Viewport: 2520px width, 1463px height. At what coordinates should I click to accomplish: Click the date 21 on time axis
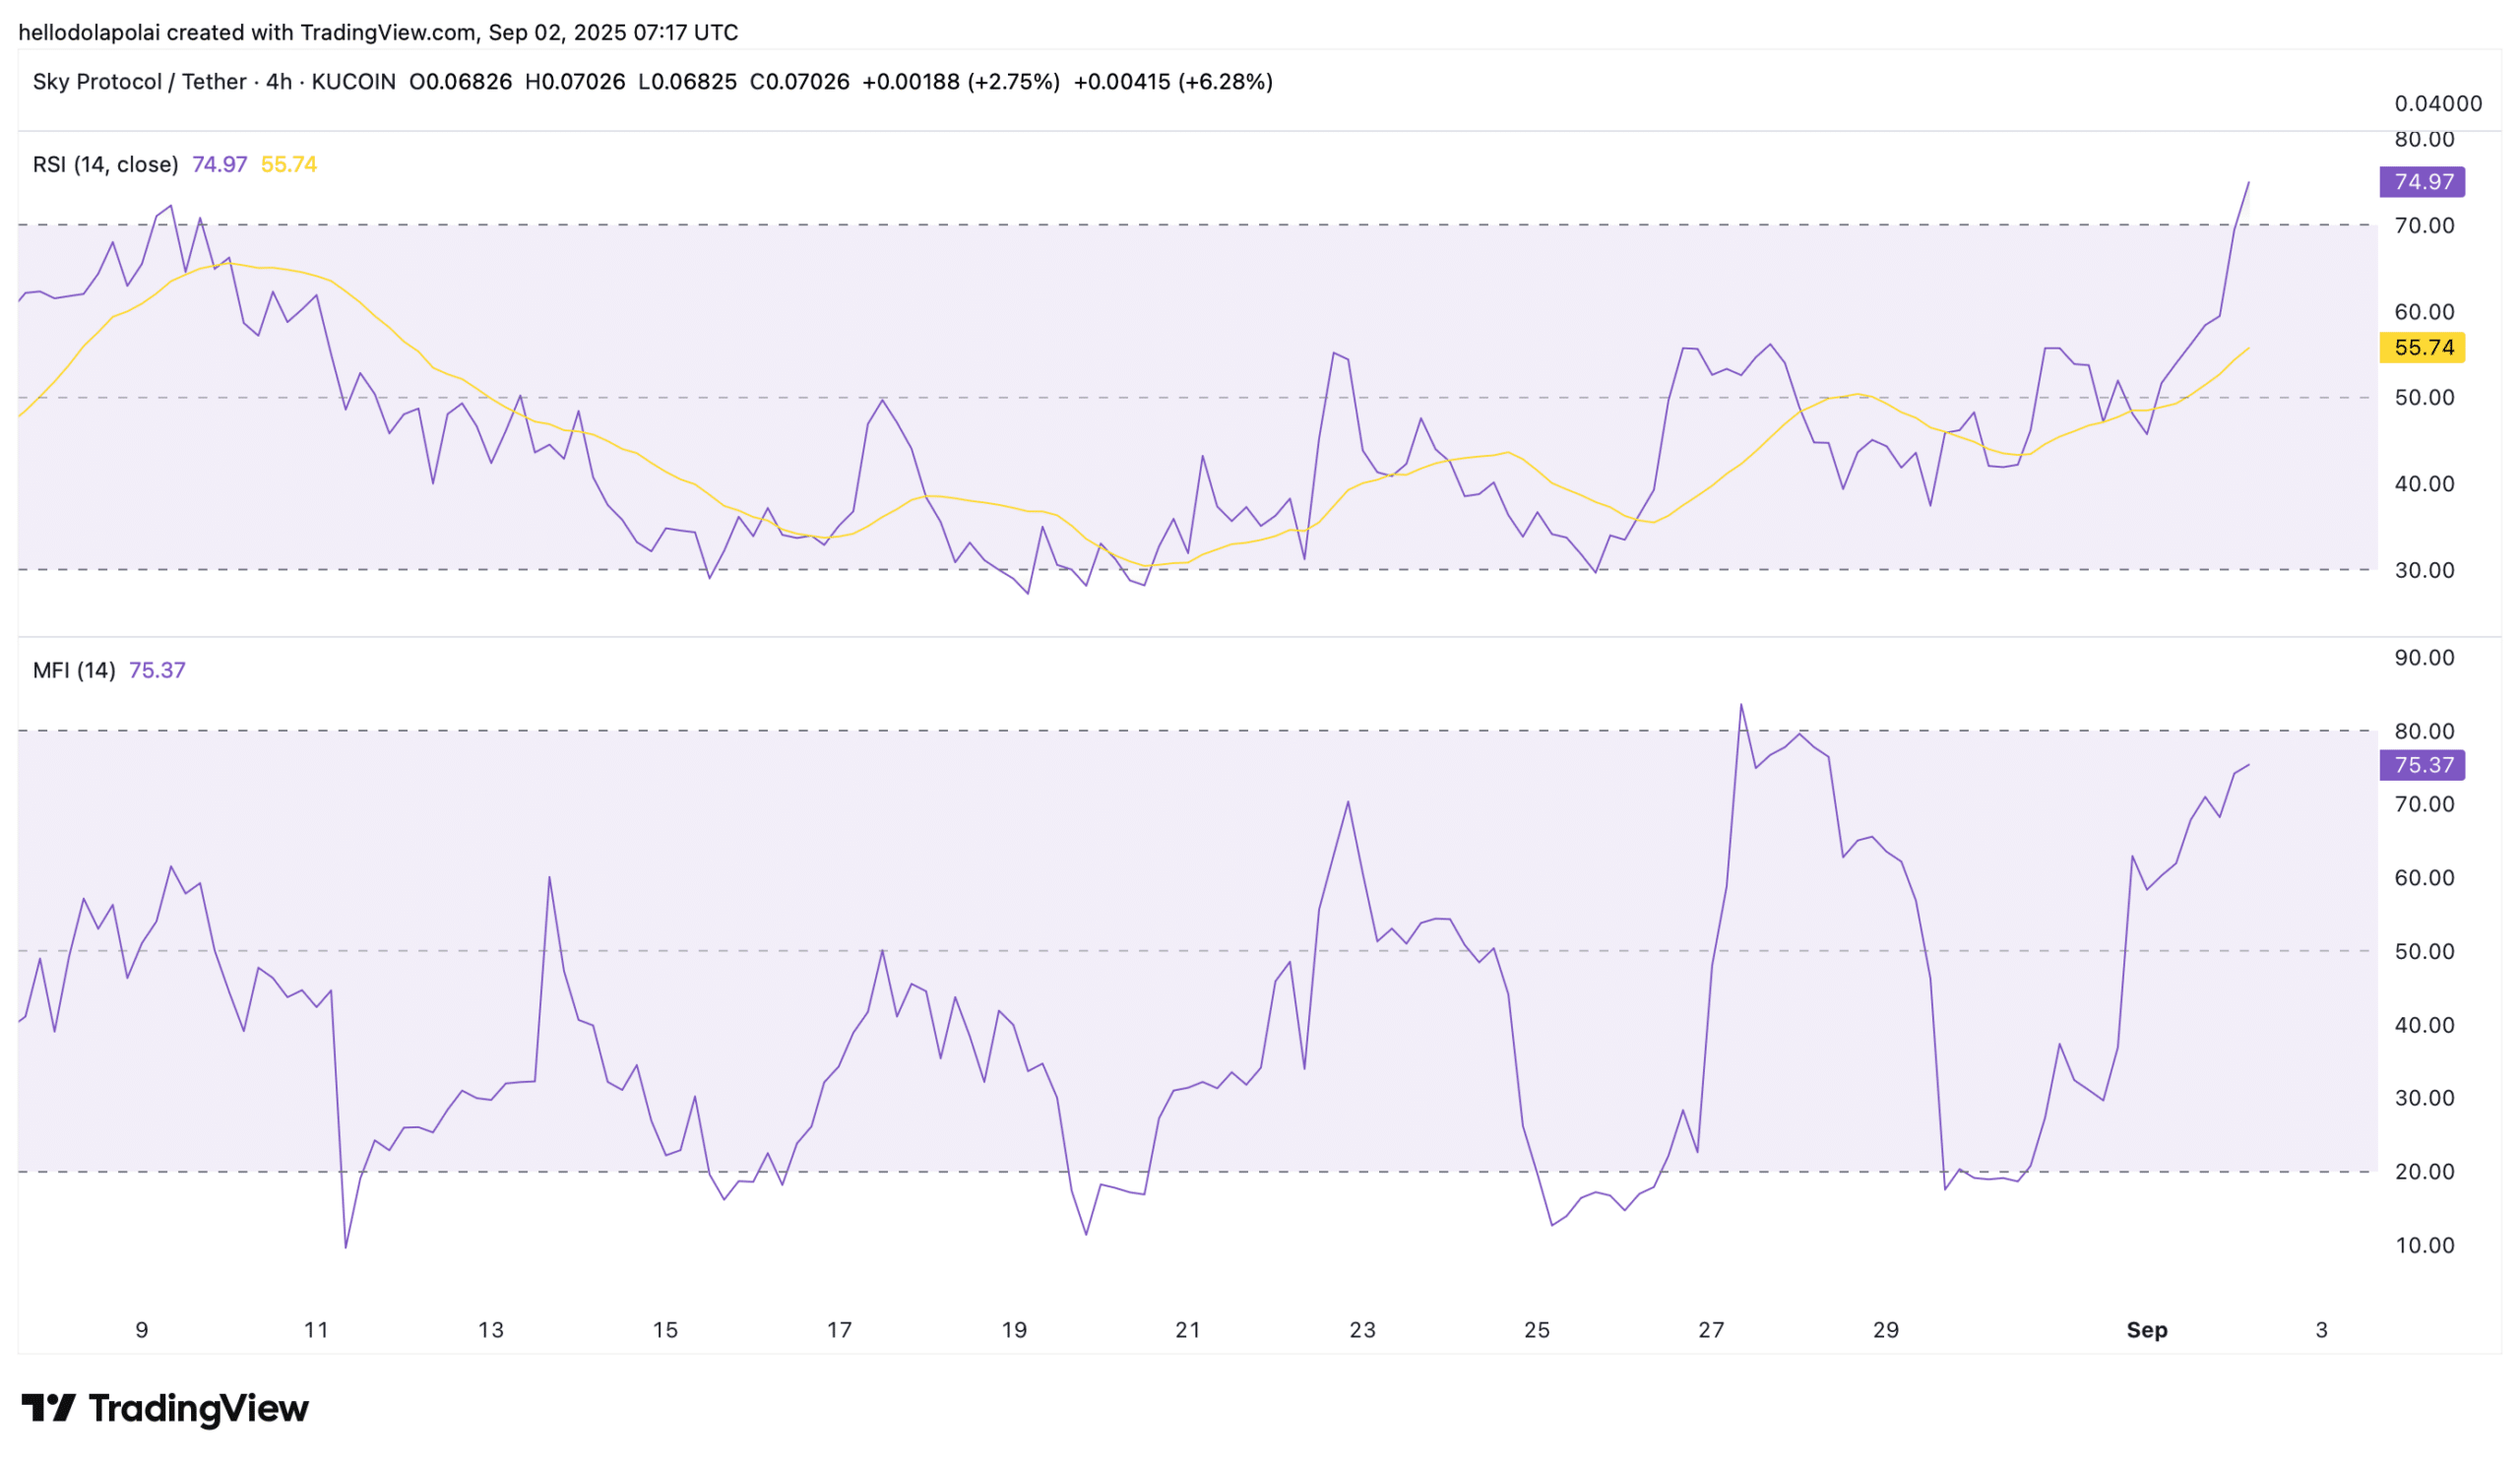click(x=1187, y=1330)
